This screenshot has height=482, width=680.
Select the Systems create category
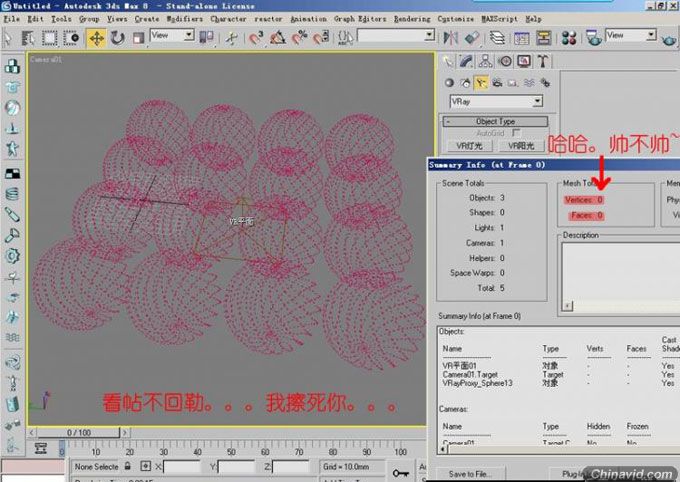coord(545,82)
